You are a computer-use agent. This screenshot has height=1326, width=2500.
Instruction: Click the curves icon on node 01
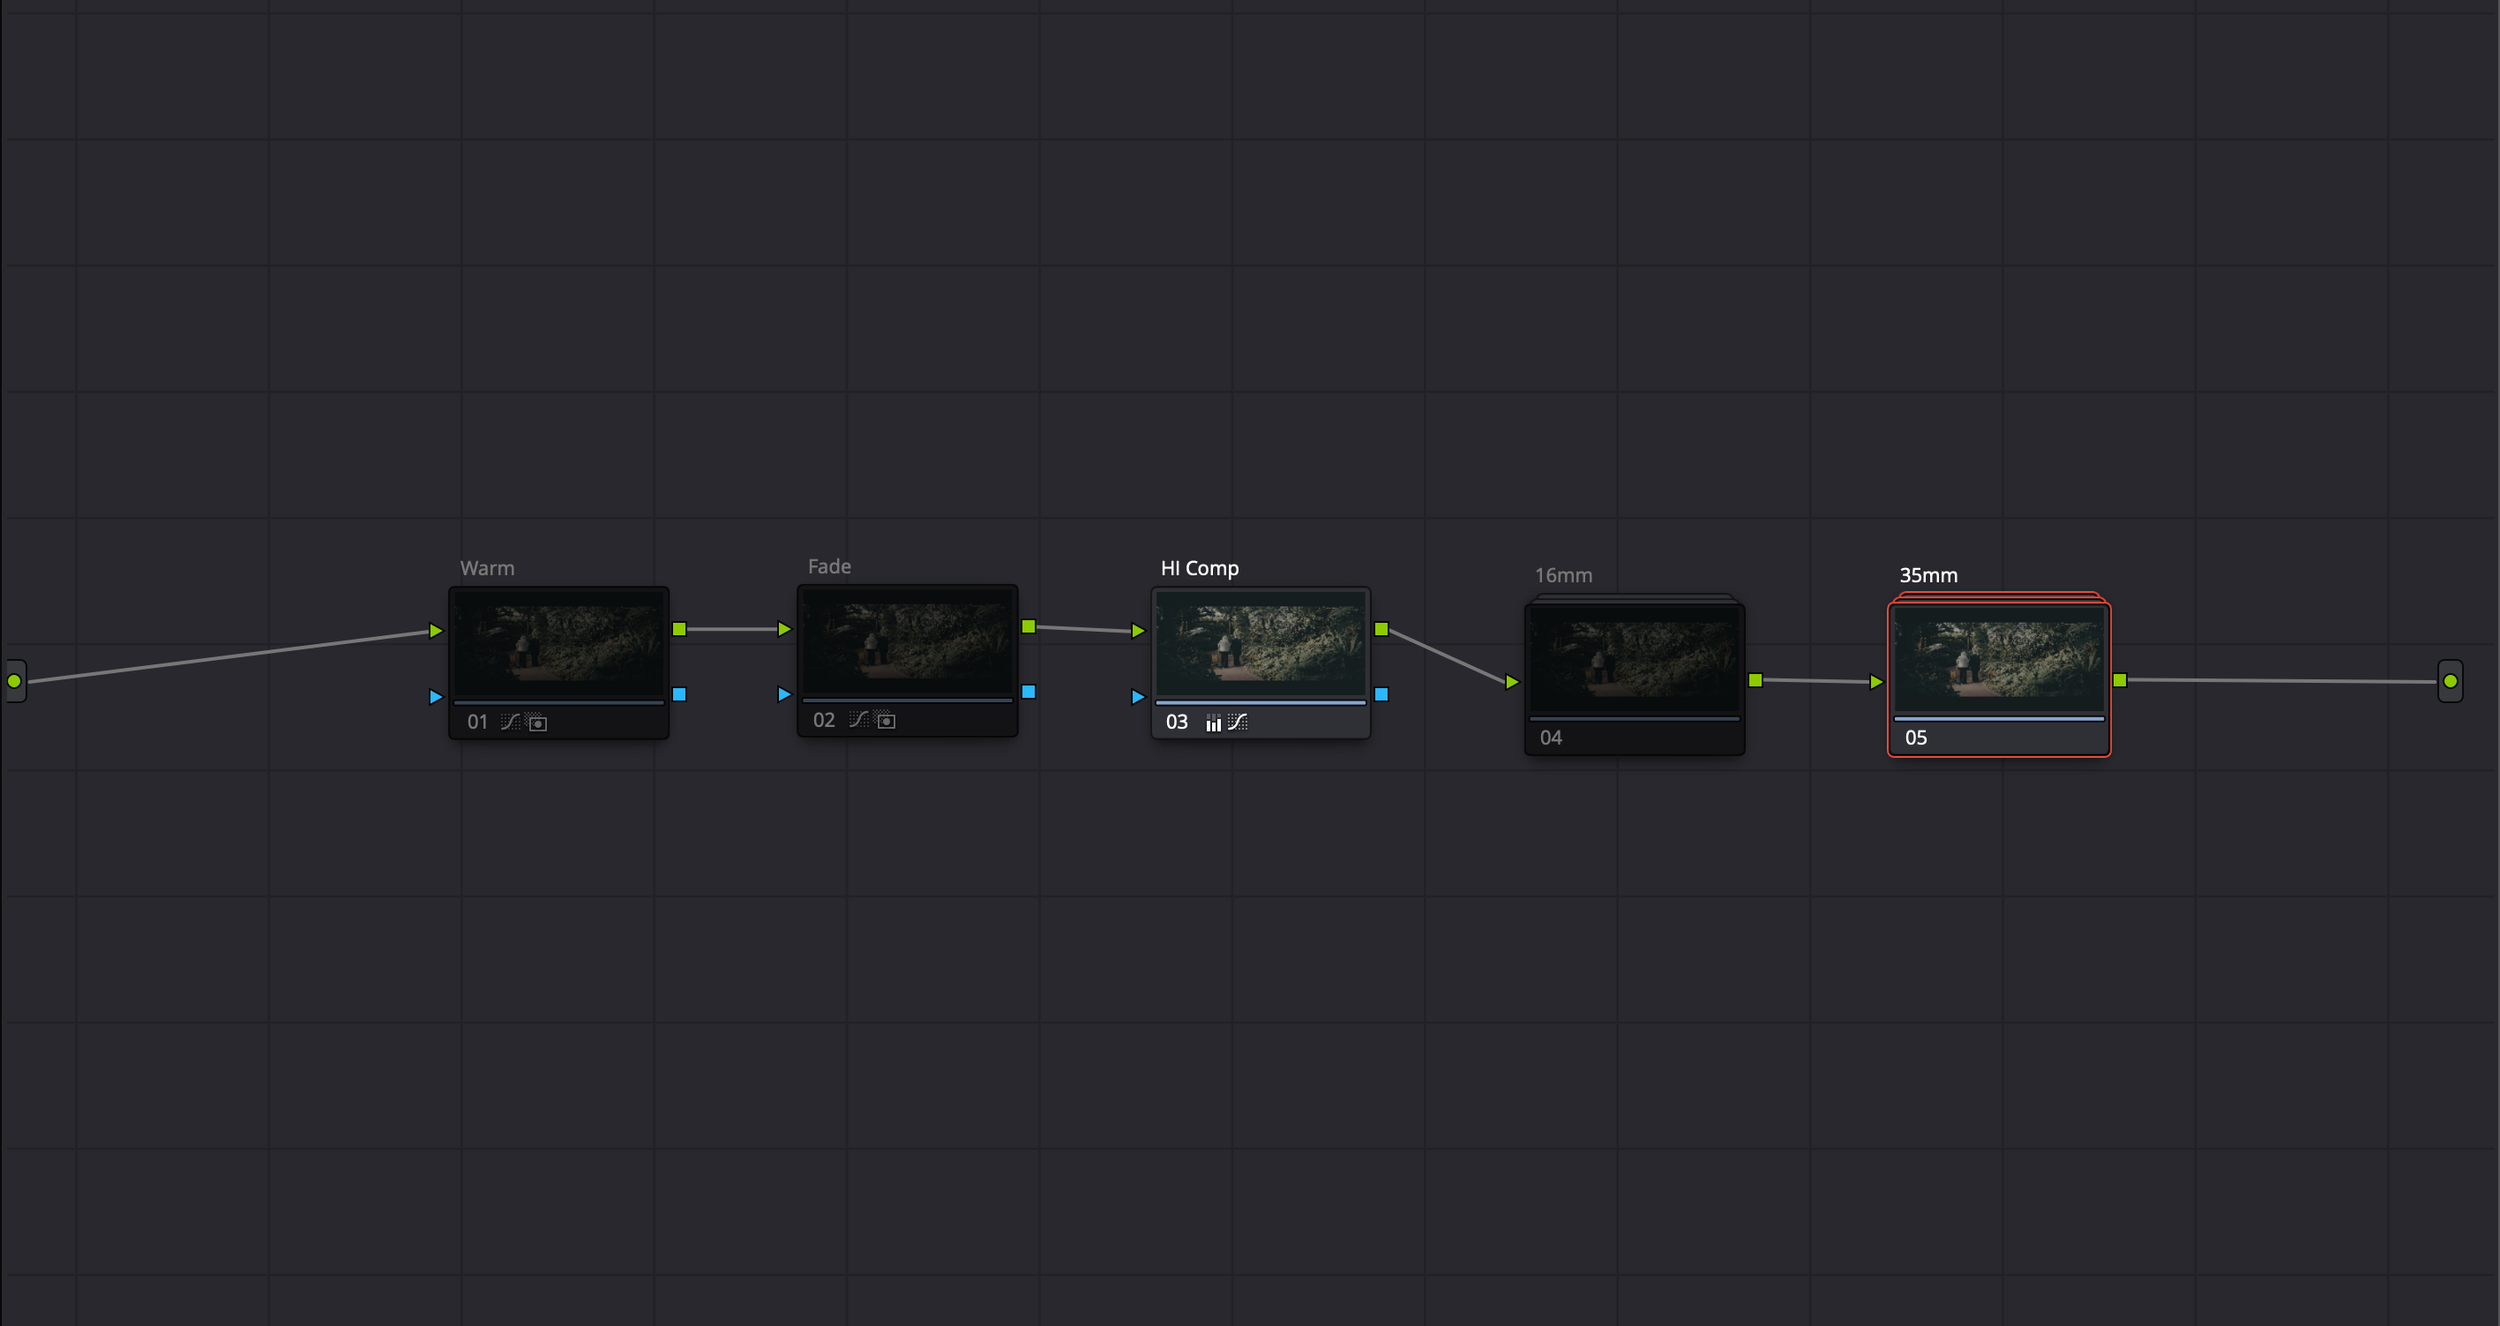point(510,722)
